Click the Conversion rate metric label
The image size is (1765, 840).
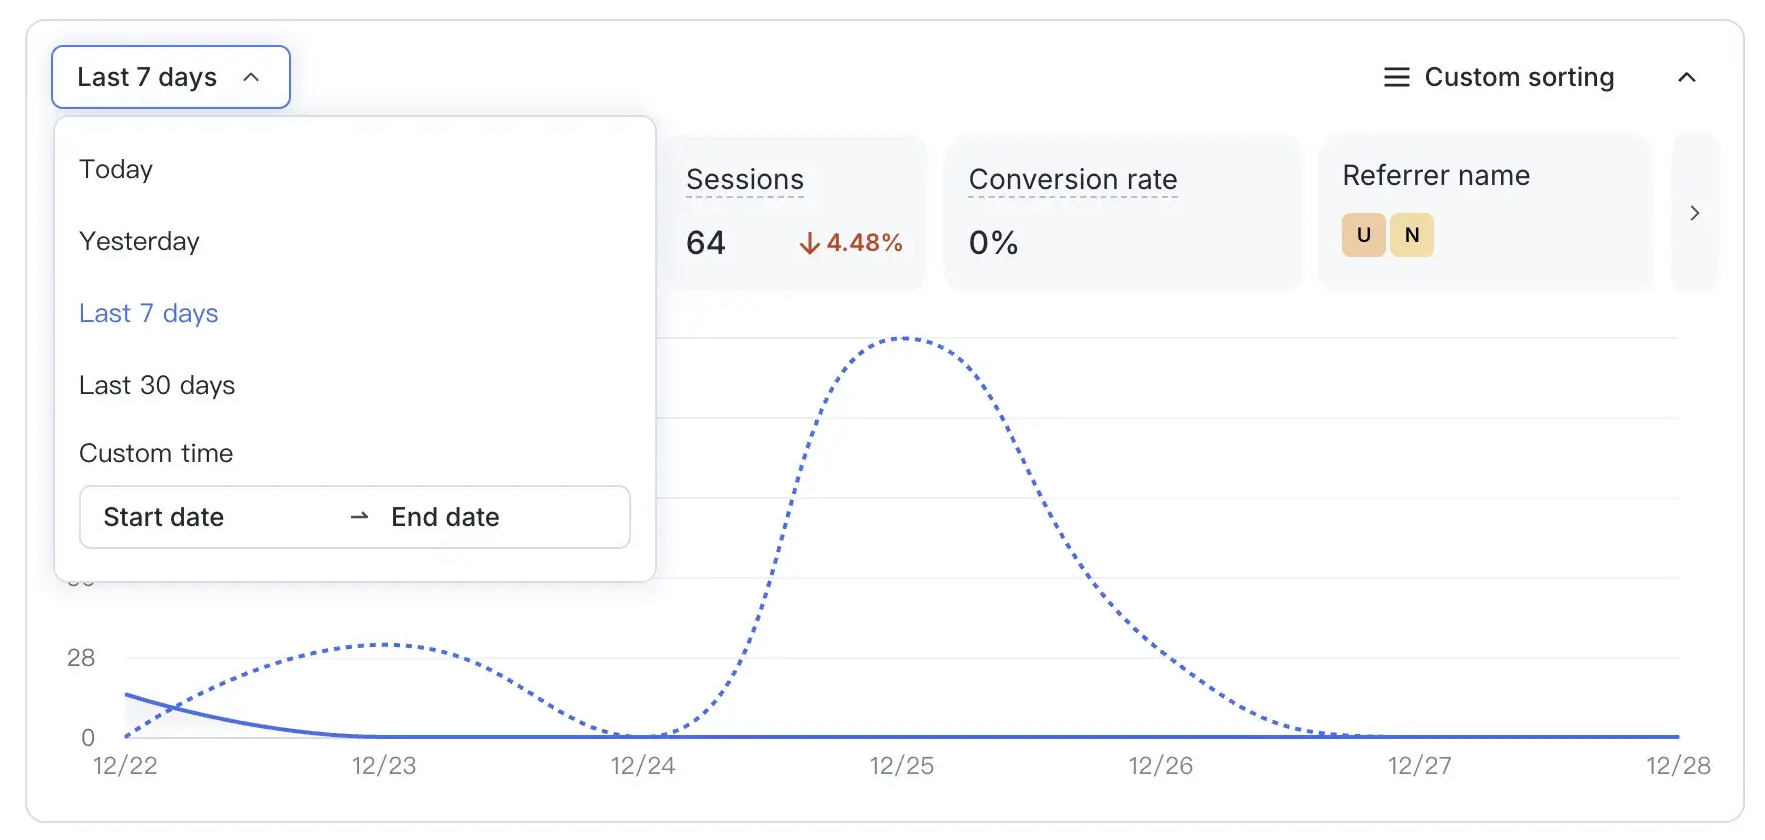pos(1072,179)
